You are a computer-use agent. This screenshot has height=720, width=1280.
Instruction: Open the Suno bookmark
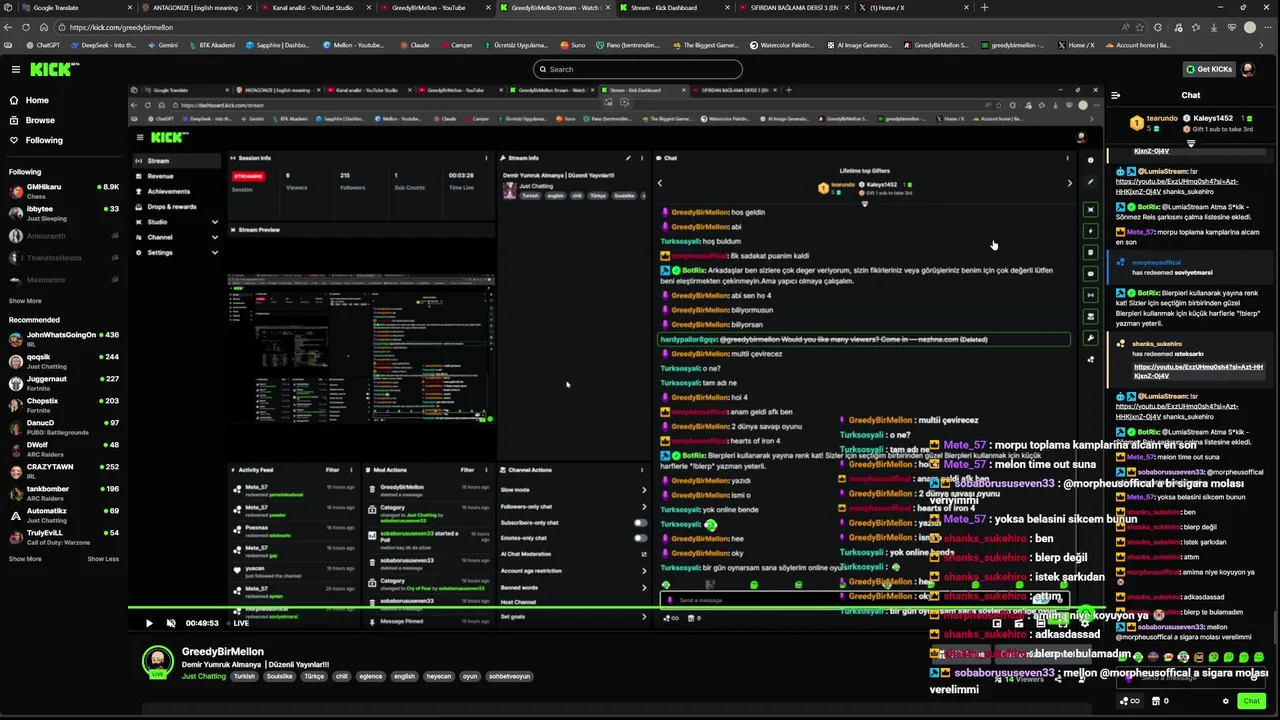coord(573,45)
